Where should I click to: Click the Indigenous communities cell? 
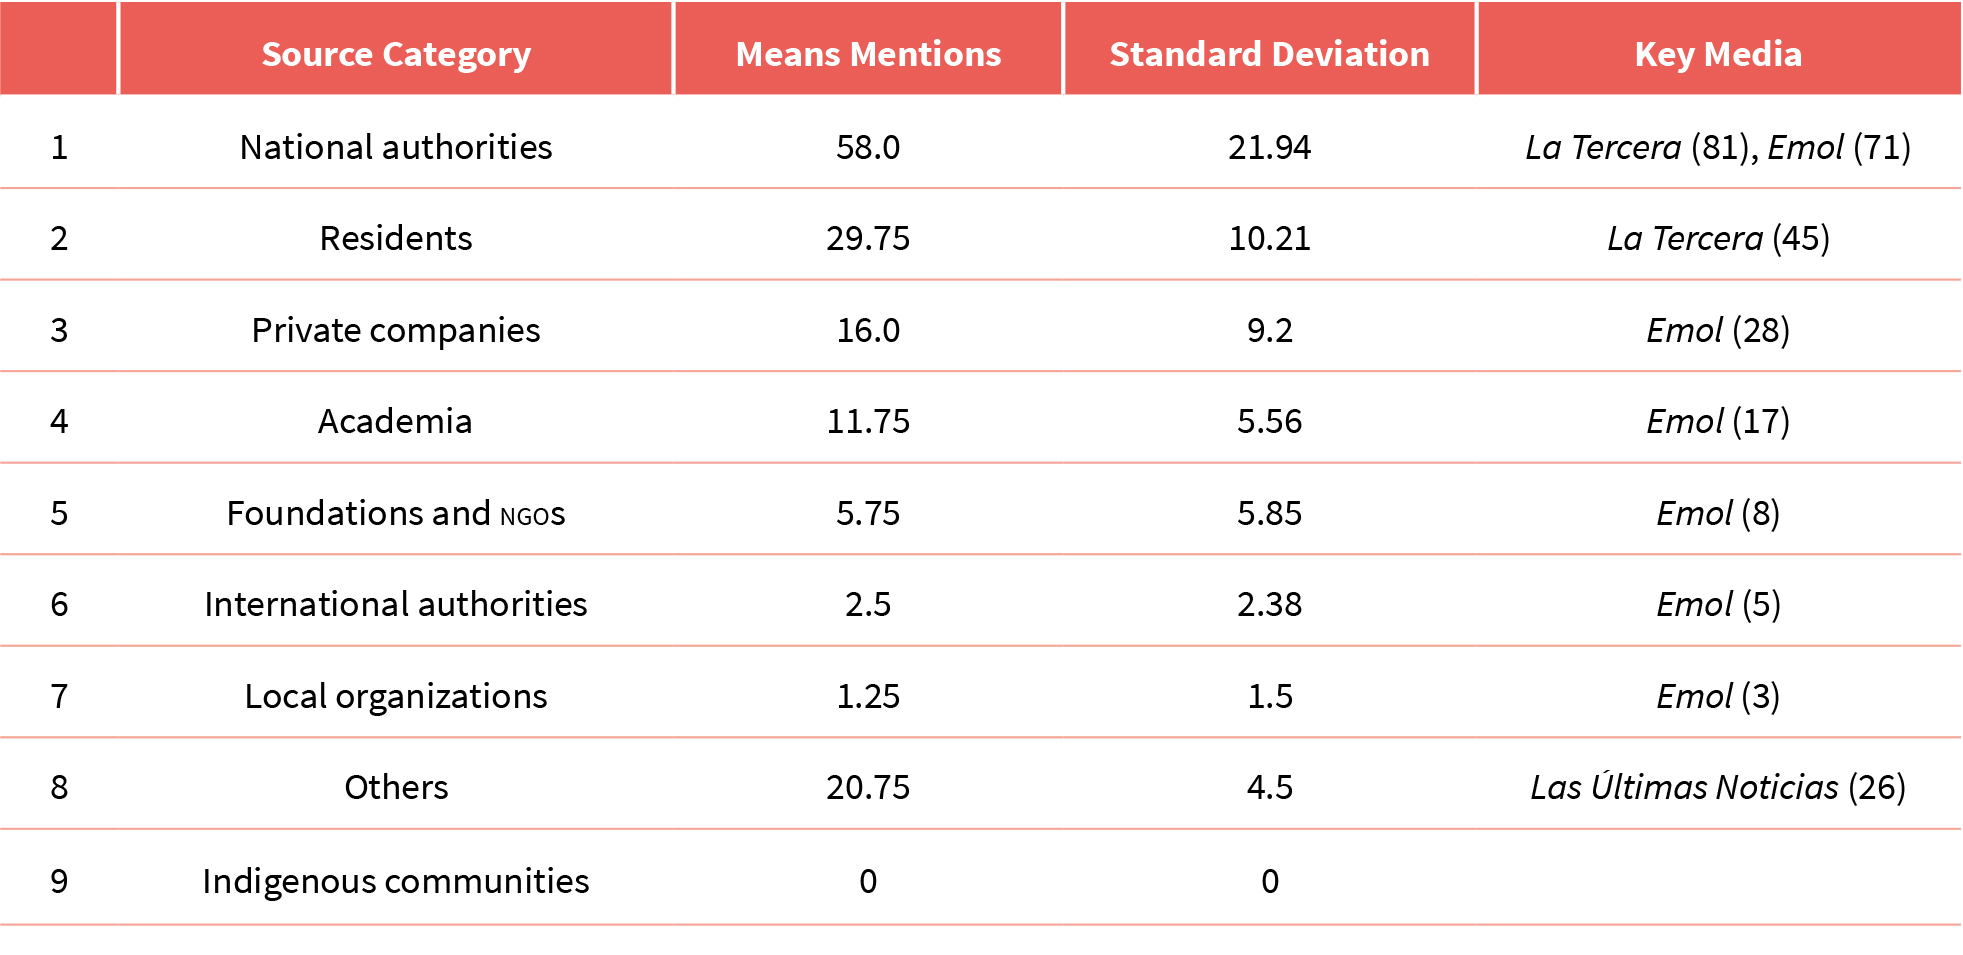(396, 881)
